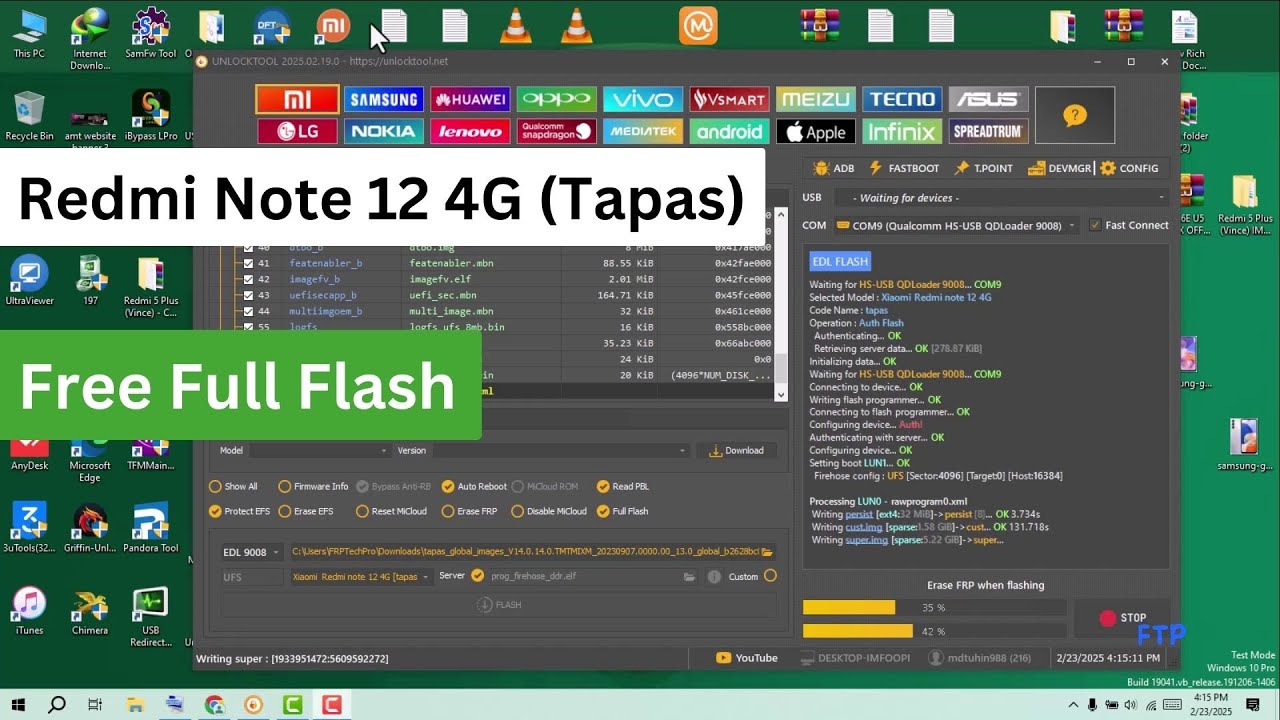Select the ASUS brand logo
The width and height of the screenshot is (1280, 720).
pos(988,99)
